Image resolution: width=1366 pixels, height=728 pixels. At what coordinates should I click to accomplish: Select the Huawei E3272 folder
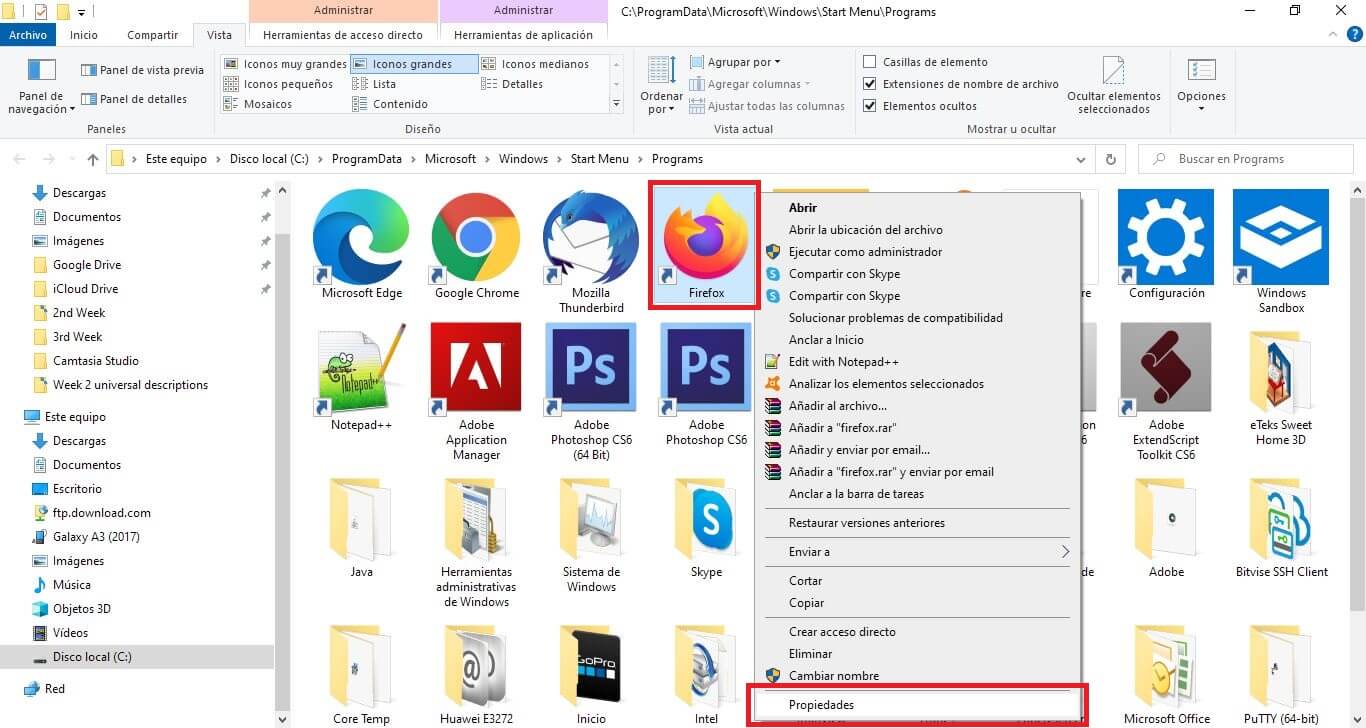pyautogui.click(x=476, y=666)
